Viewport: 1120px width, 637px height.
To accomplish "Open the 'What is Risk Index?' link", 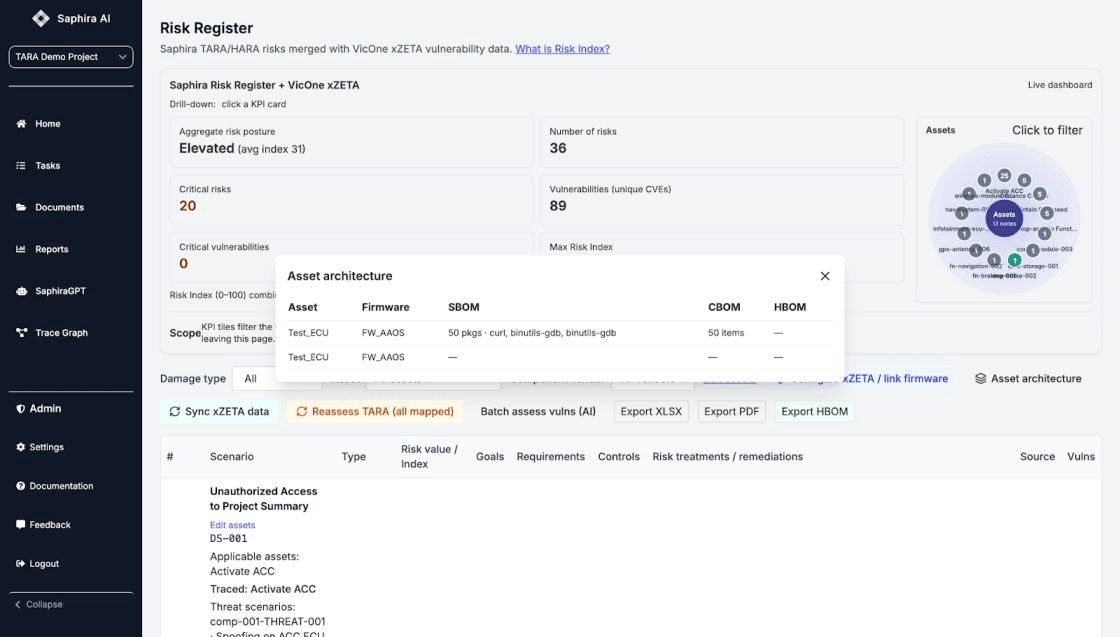I will click(x=562, y=49).
